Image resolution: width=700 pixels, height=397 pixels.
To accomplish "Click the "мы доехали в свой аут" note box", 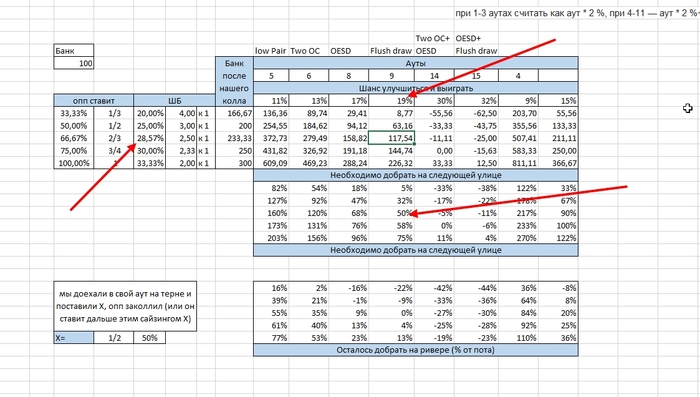I will 125,306.
